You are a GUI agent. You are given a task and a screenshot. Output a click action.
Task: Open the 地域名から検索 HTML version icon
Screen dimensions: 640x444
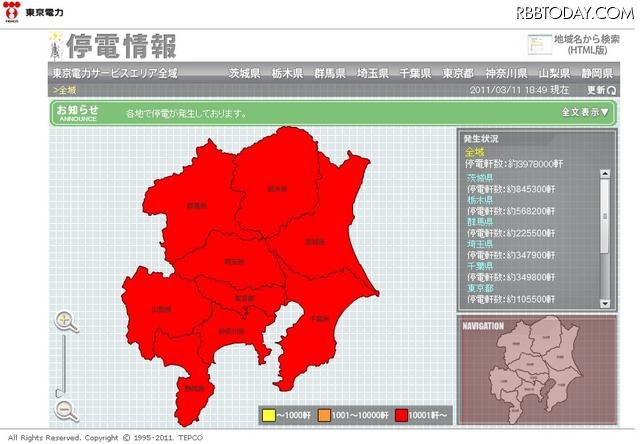point(538,44)
